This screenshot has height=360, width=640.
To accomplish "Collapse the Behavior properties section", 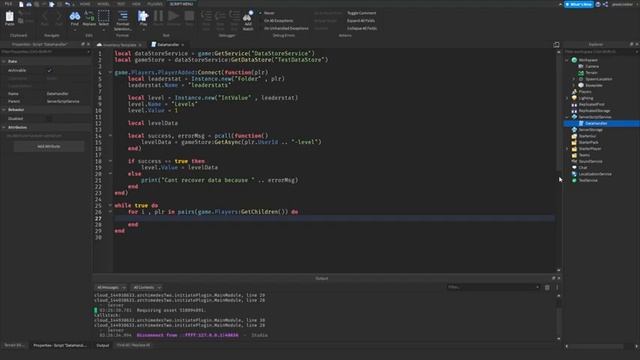I will 4,110.
